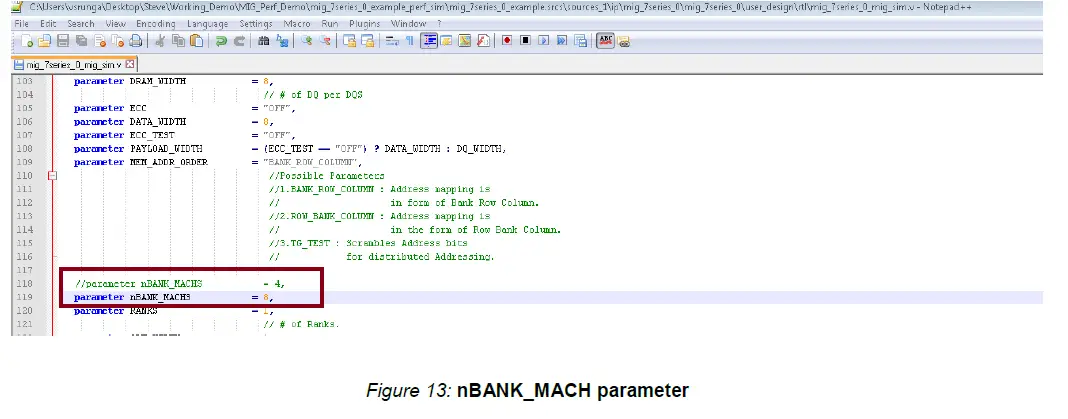This screenshot has width=1068, height=419.
Task: Click the Stop Recording square icon
Action: (x=525, y=41)
